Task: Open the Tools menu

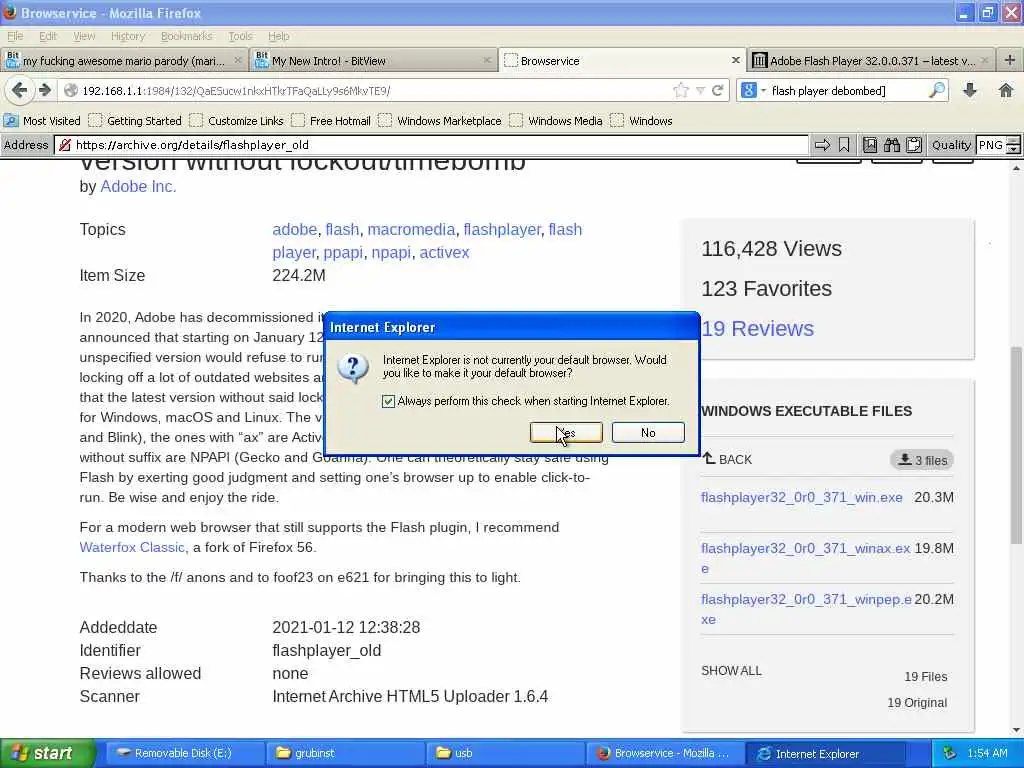Action: [240, 36]
